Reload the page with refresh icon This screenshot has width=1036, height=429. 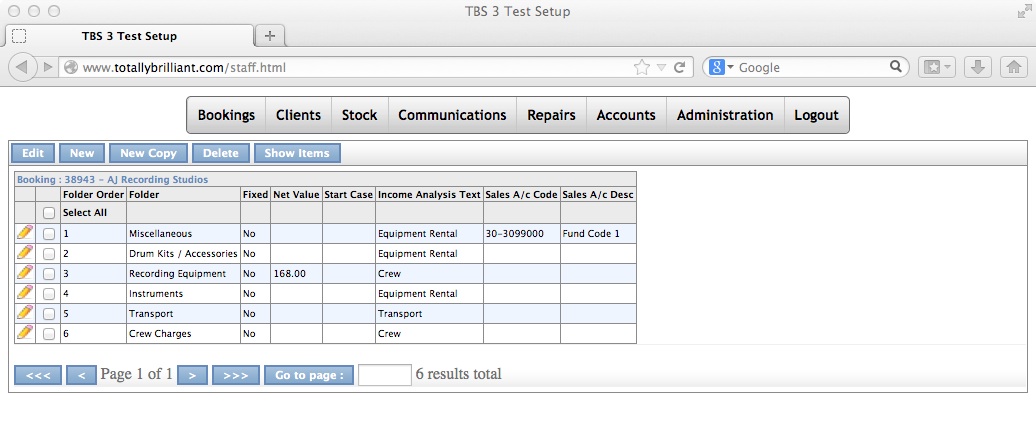point(679,67)
